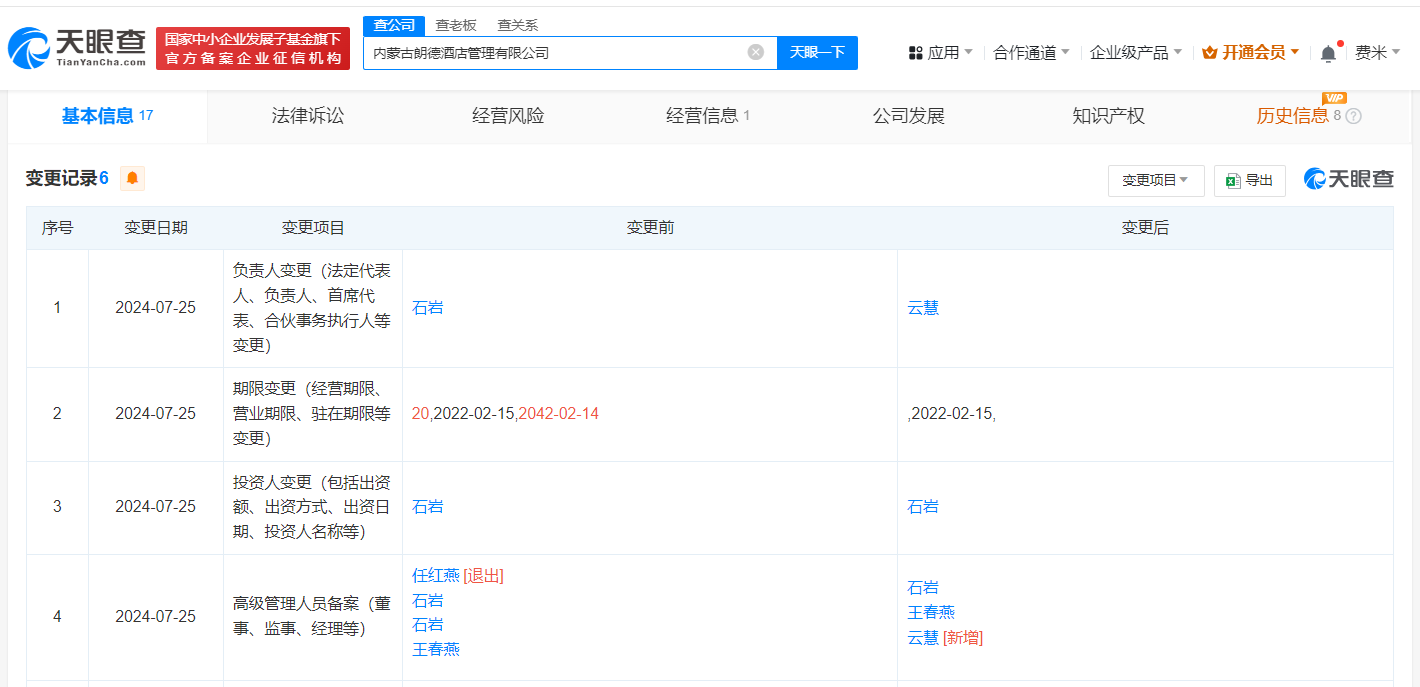Select the 历史信息 VIP tab
This screenshot has height=687, width=1420.
(x=1308, y=116)
